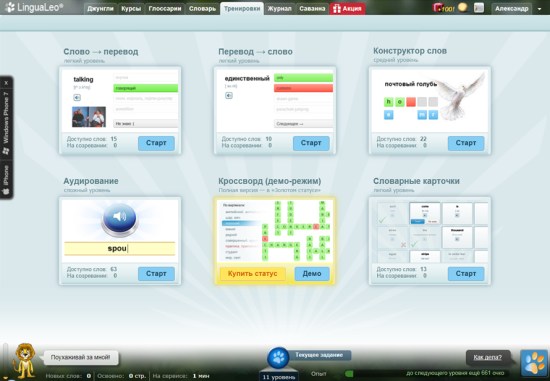Open the iPhone side tab

pyautogui.click(x=6, y=180)
